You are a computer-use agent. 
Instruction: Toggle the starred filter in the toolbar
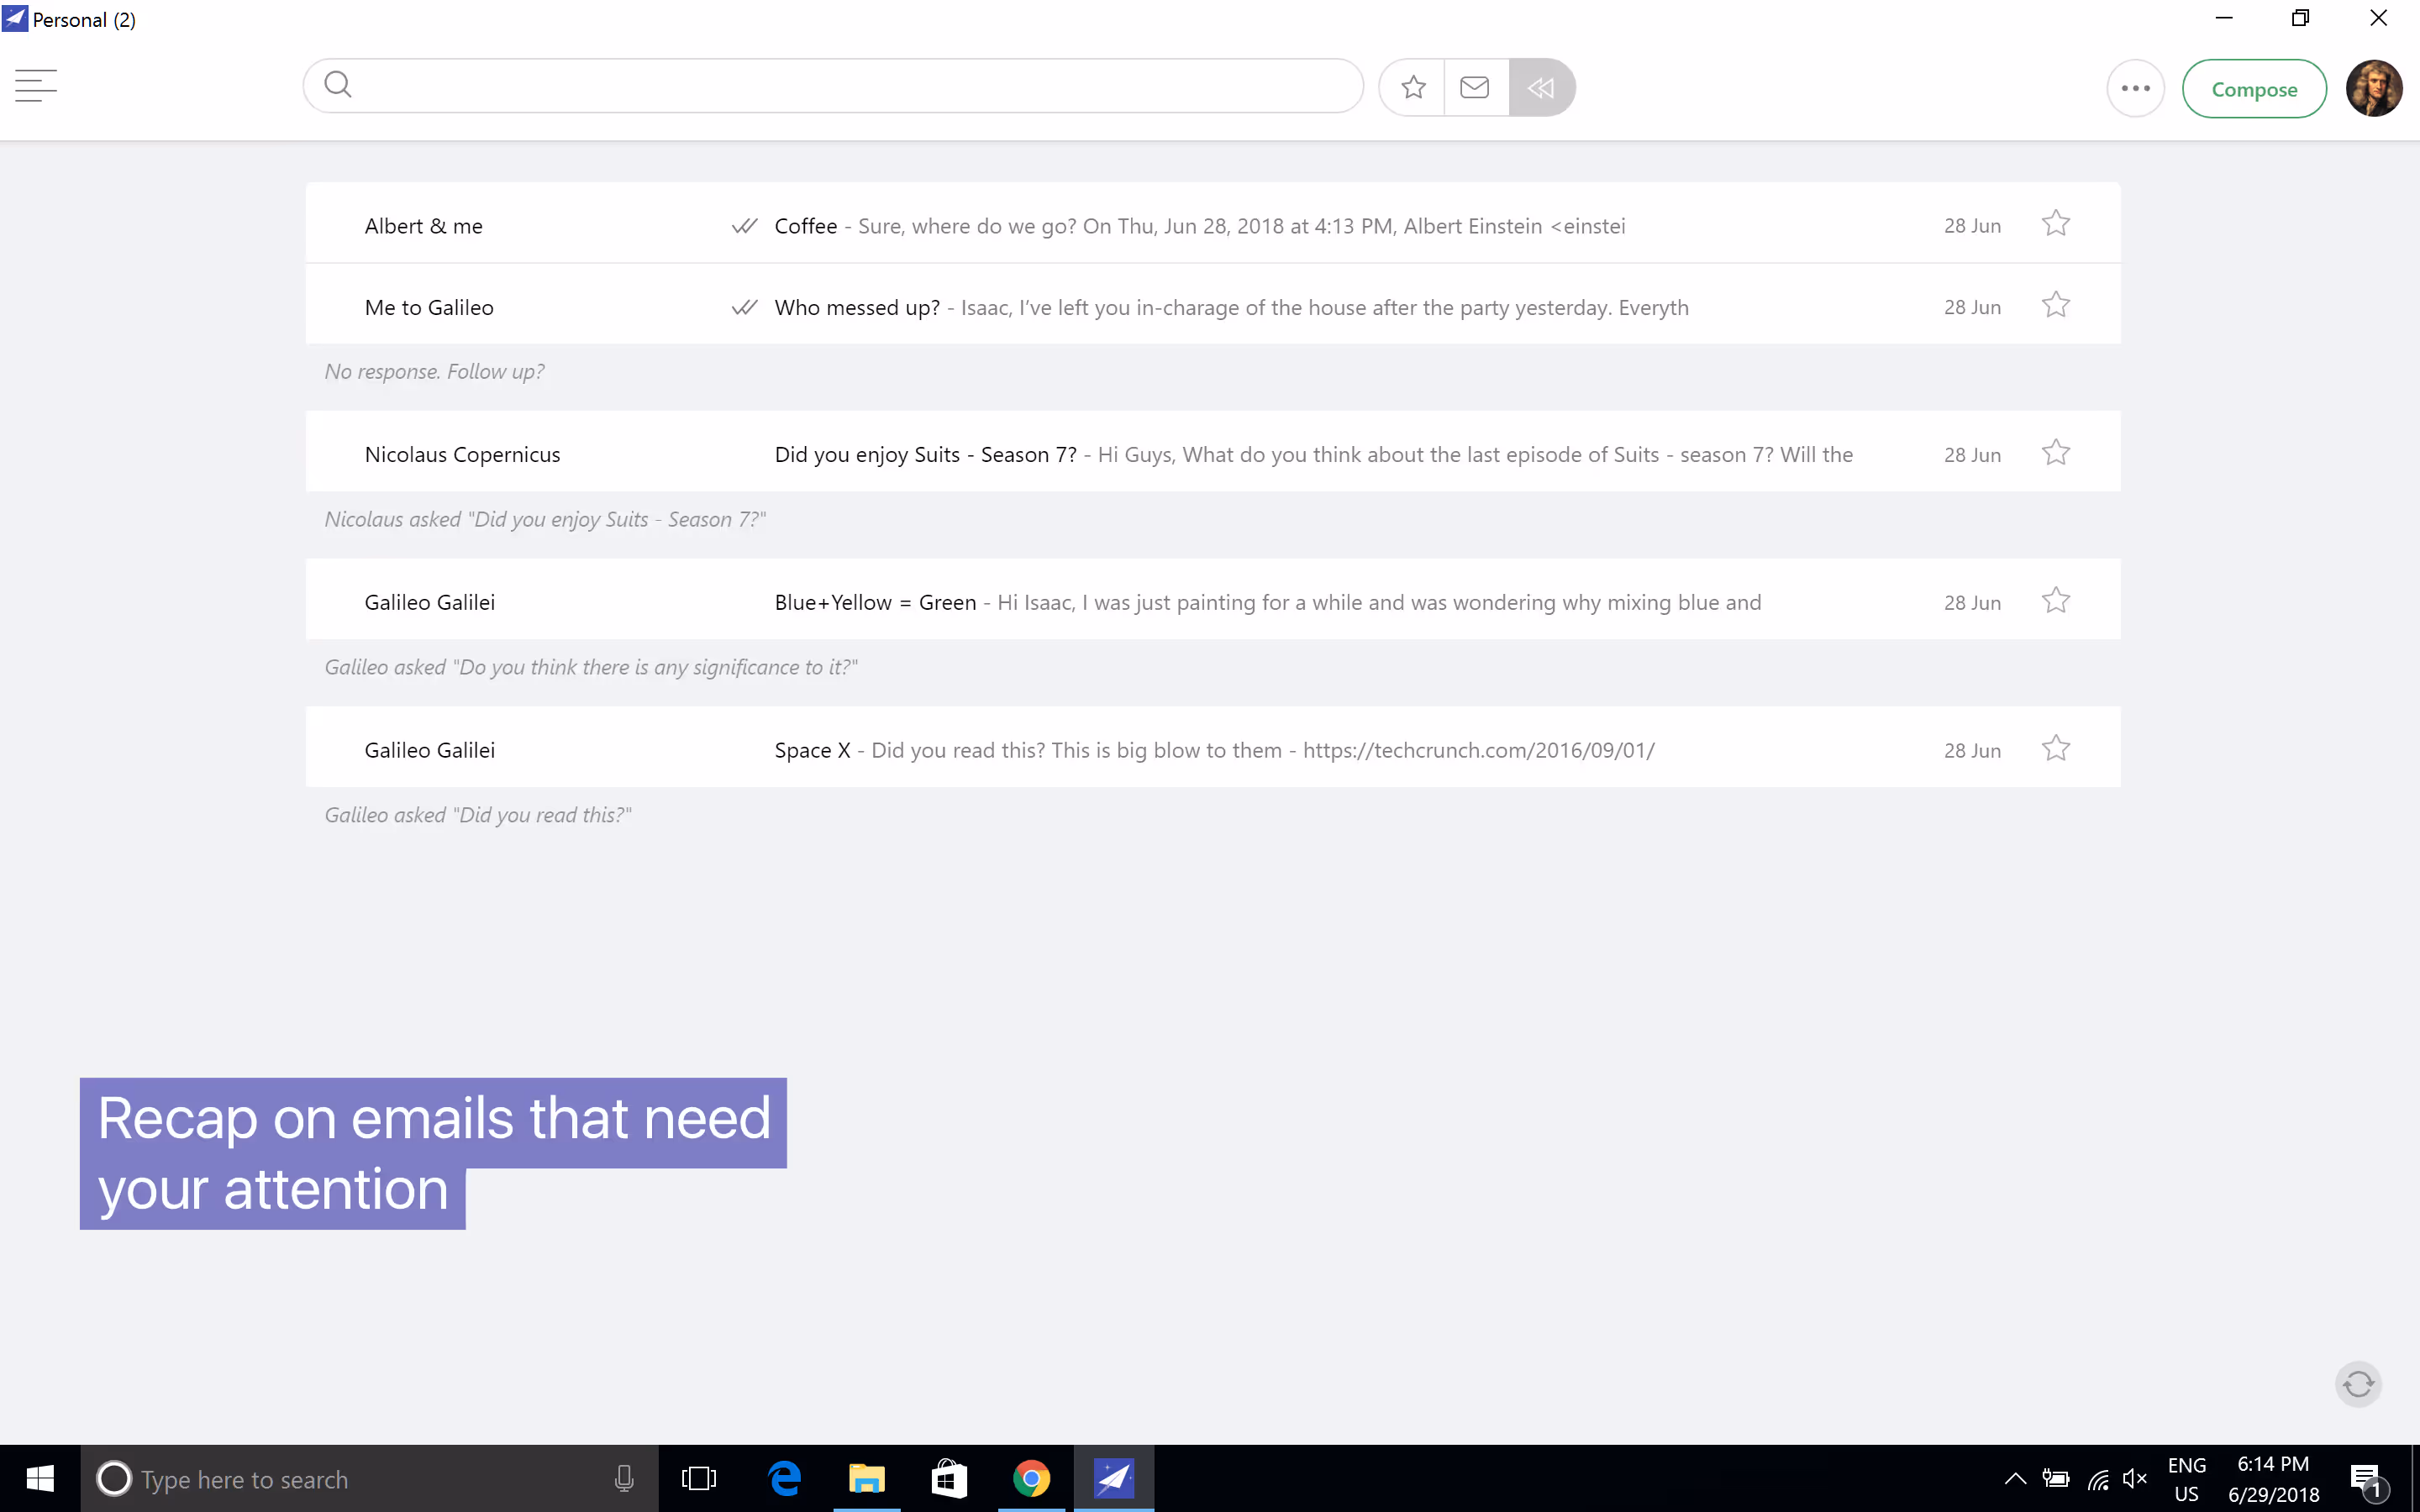point(1411,87)
